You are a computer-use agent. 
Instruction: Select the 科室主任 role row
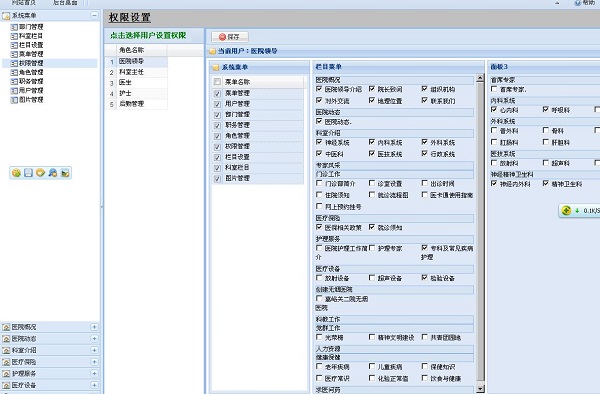(x=136, y=72)
